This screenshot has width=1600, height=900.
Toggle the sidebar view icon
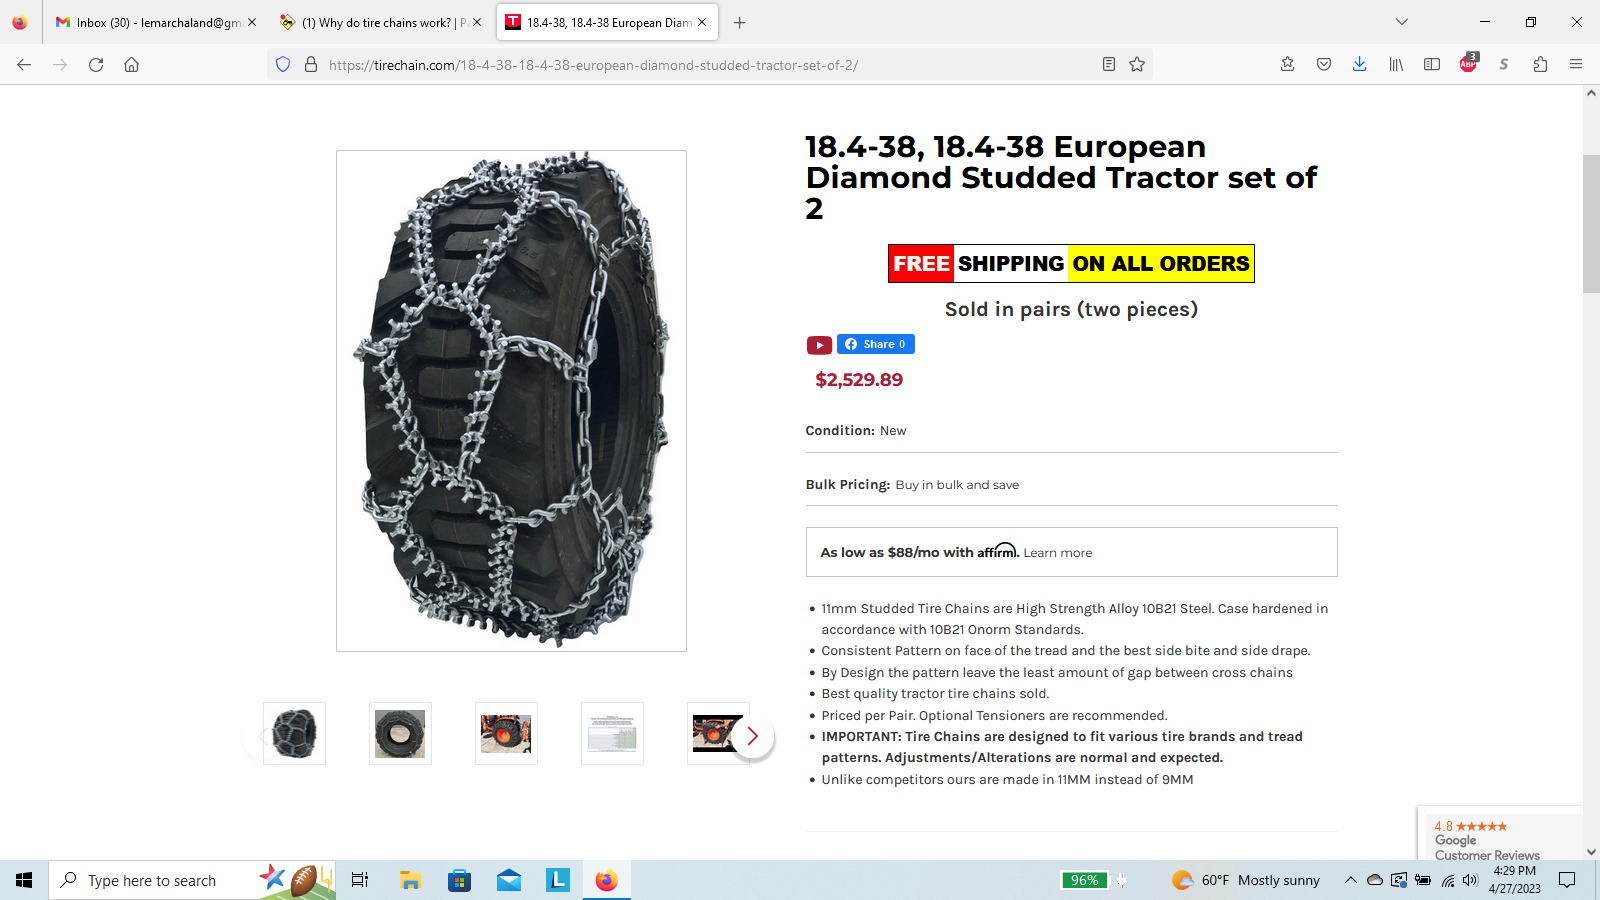pyautogui.click(x=1432, y=65)
